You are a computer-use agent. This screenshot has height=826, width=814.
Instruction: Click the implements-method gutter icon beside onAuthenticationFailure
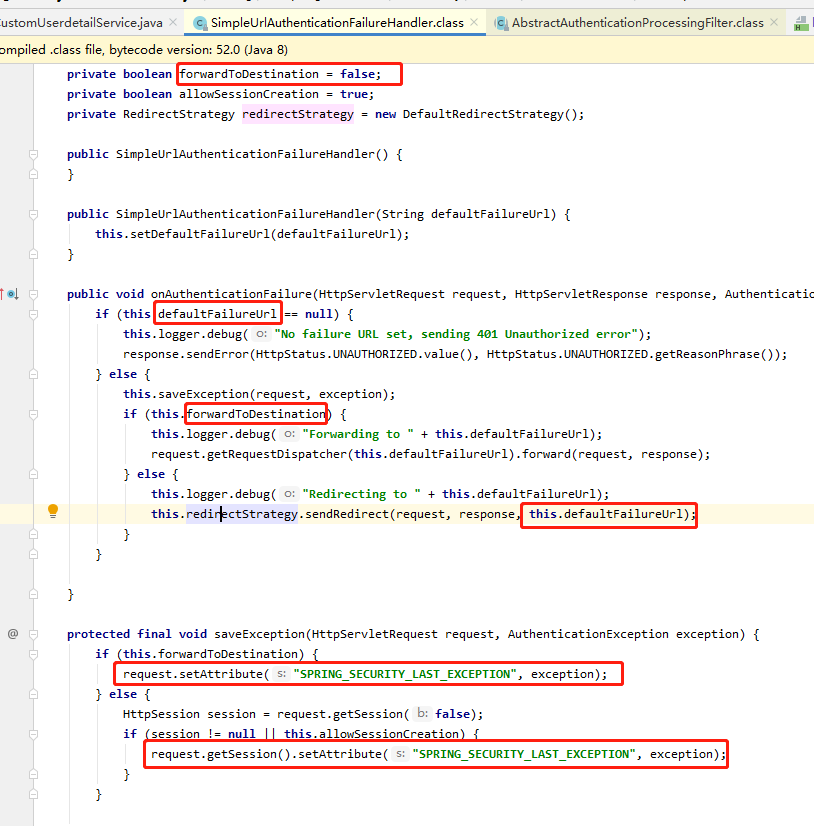point(12,294)
